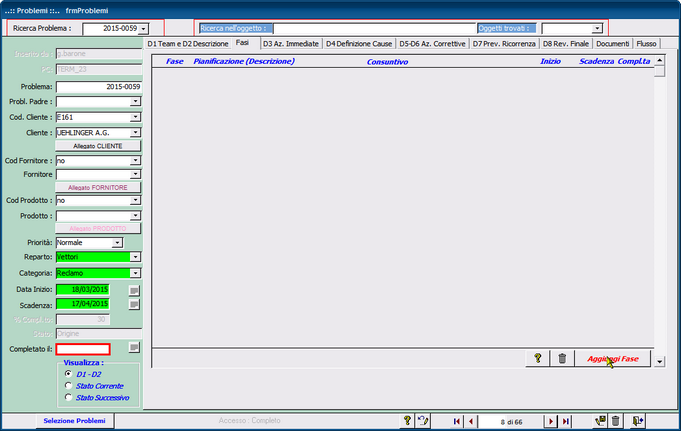
Task: Expand the Cod. Cliente dropdown
Action: [136, 117]
